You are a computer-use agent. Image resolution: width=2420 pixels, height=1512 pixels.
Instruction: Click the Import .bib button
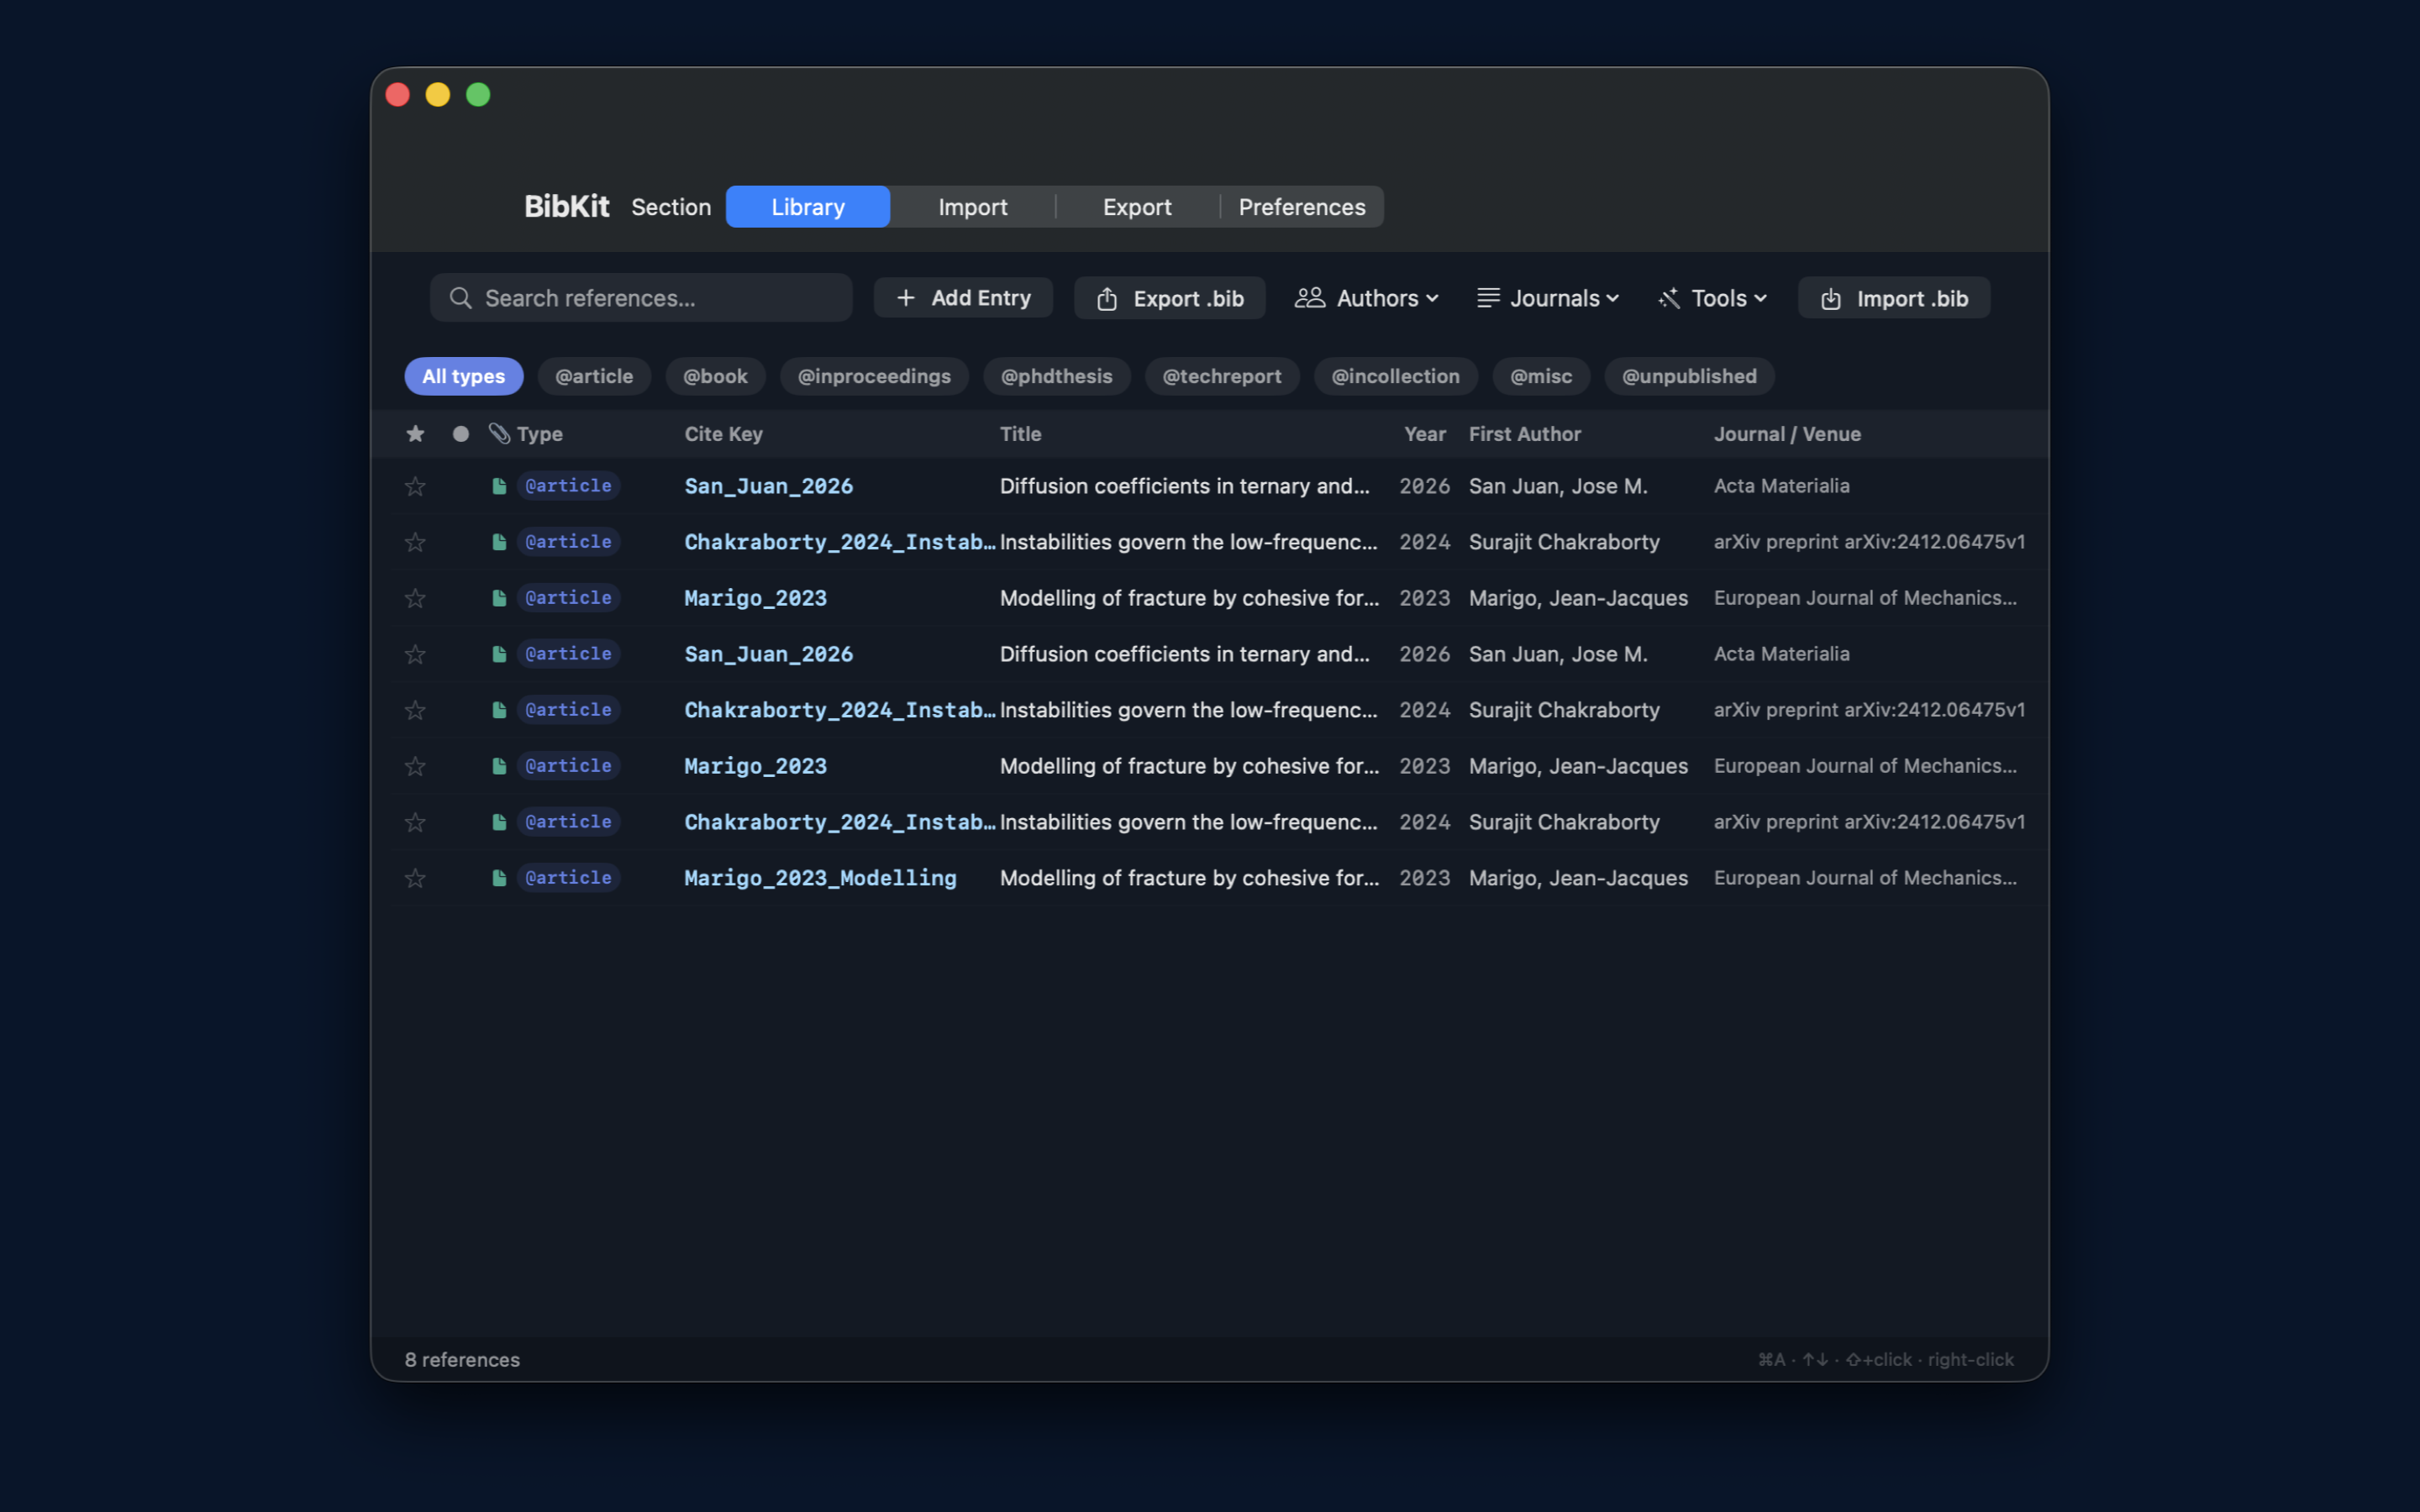tap(1894, 298)
